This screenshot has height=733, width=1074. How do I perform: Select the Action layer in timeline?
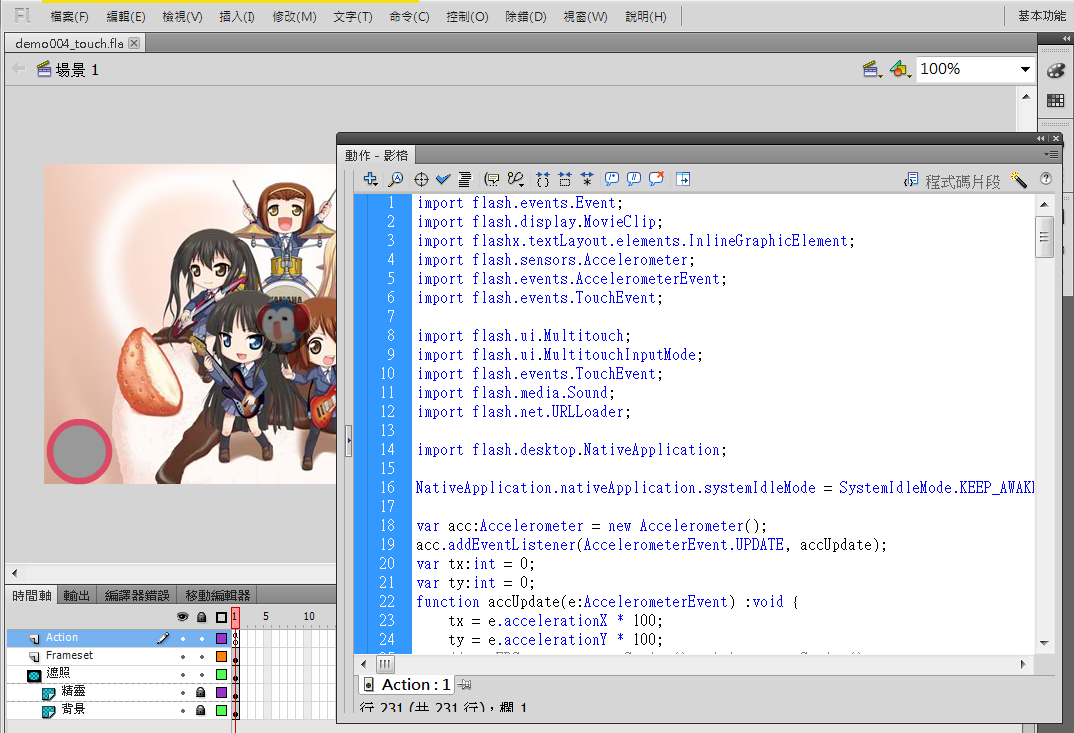62,638
